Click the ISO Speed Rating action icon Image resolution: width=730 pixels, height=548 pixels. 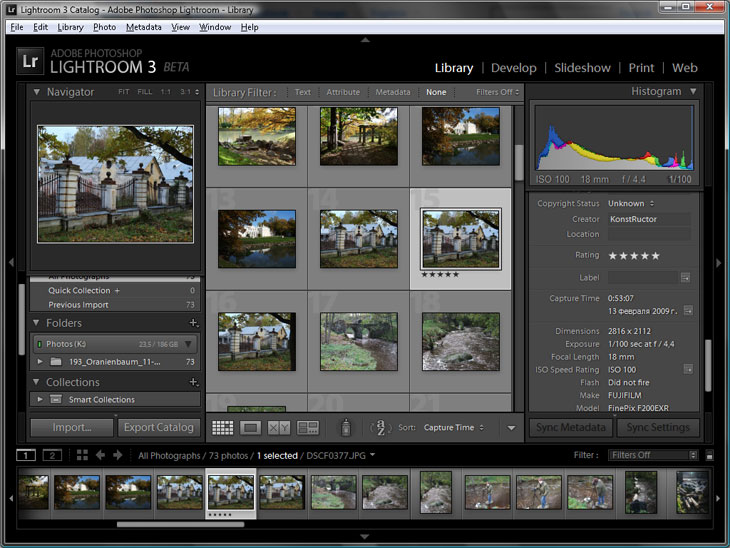pos(688,369)
